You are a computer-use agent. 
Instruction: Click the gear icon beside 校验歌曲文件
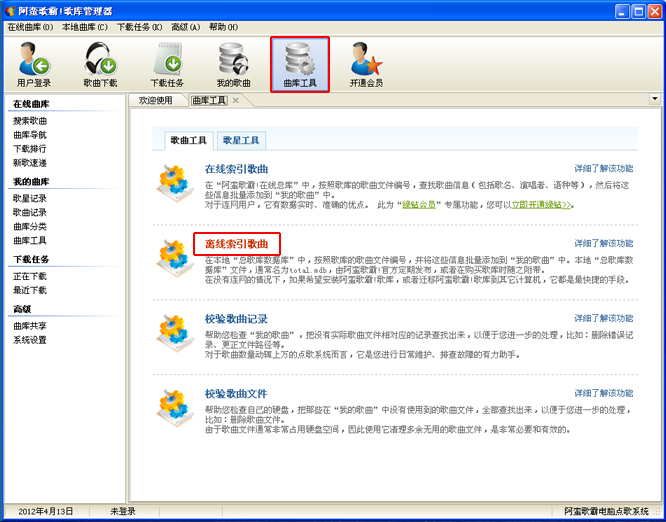(175, 408)
